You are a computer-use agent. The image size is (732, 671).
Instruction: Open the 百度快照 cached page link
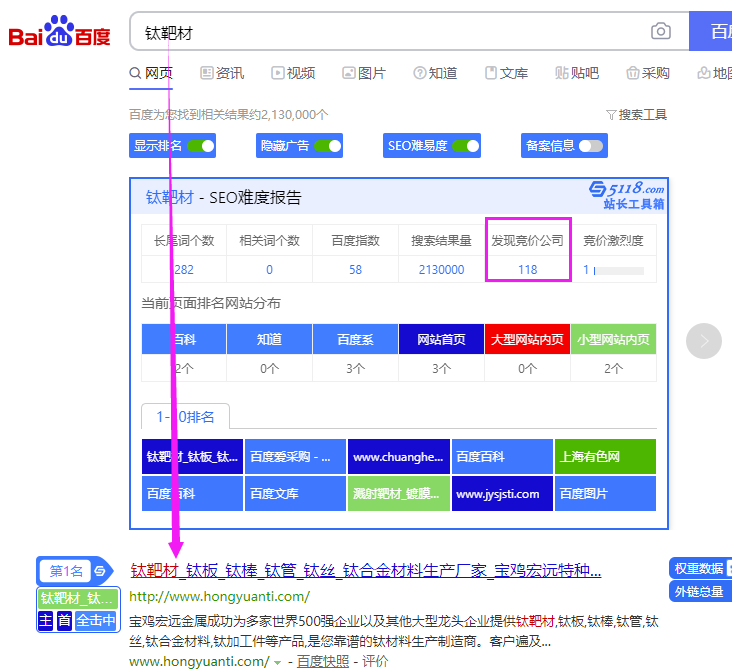pyautogui.click(x=324, y=661)
